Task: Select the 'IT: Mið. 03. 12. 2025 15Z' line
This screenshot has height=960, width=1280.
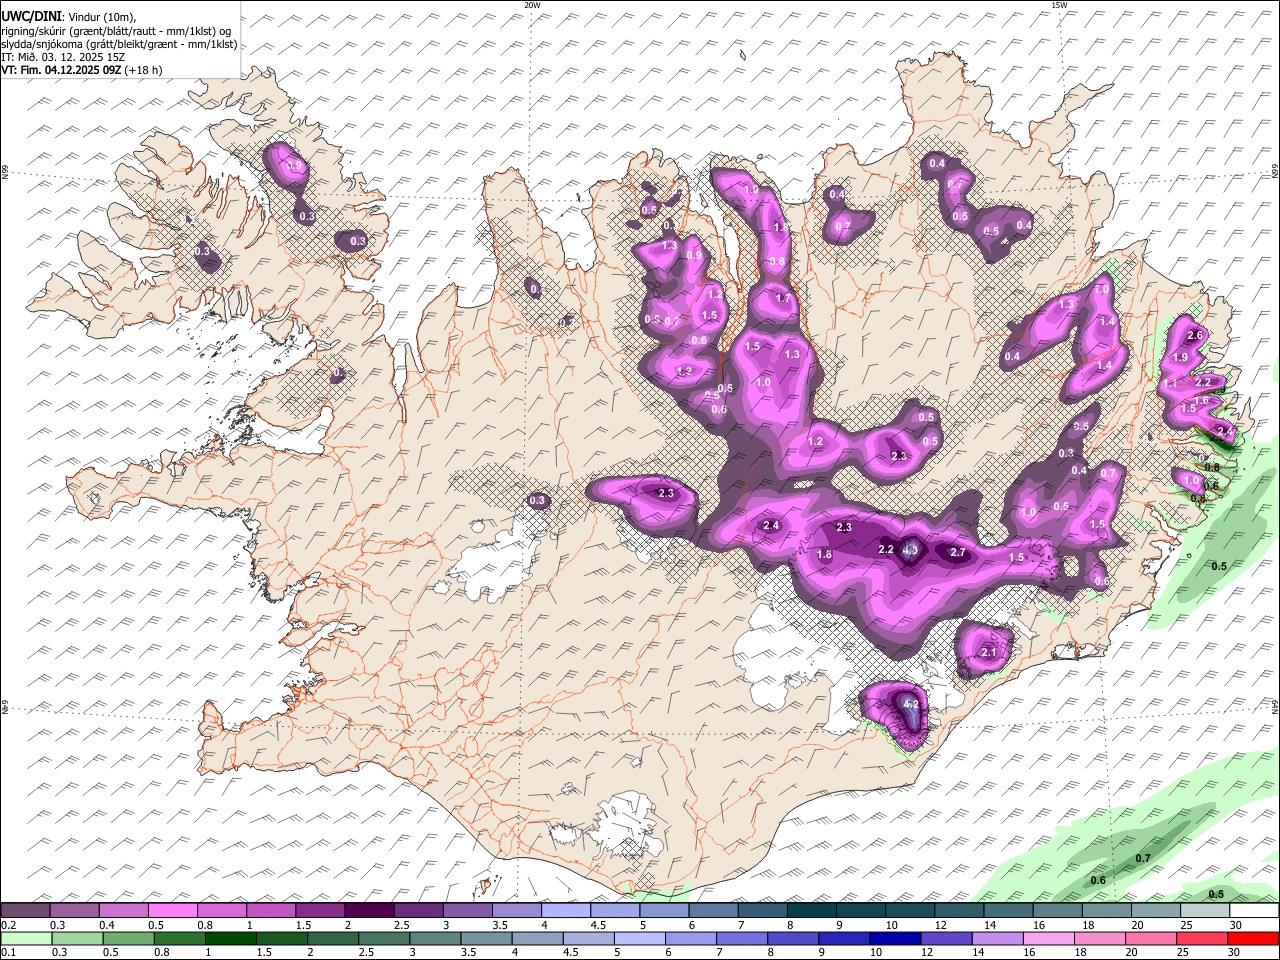Action: pos(63,57)
